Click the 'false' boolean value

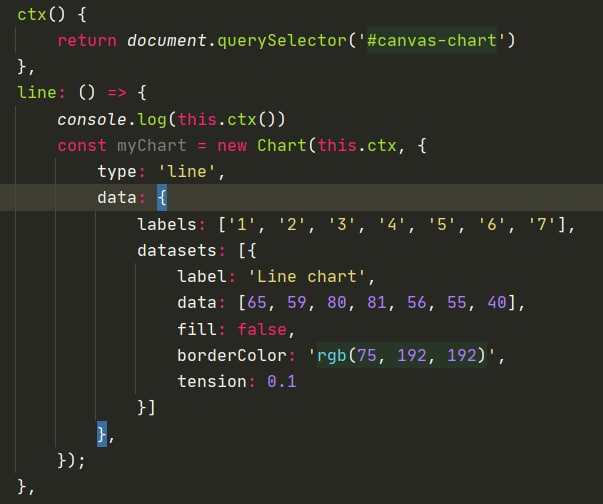[x=262, y=329]
